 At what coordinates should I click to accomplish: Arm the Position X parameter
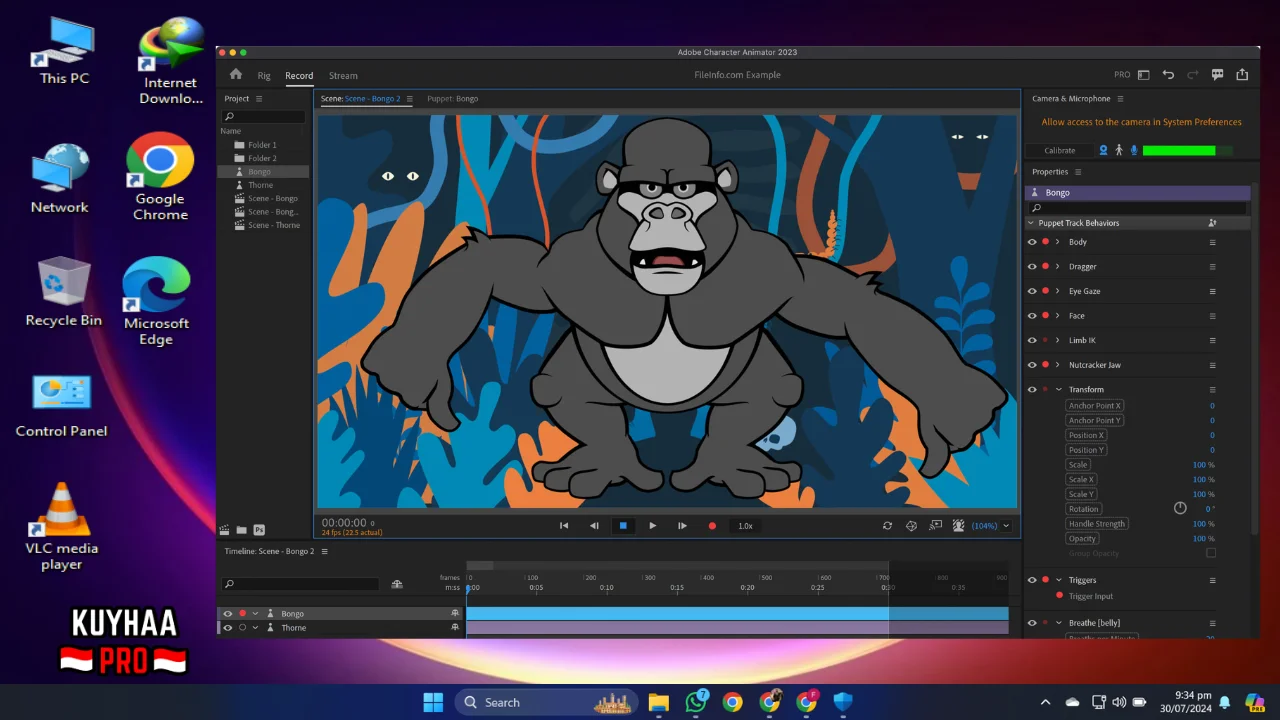click(1087, 435)
